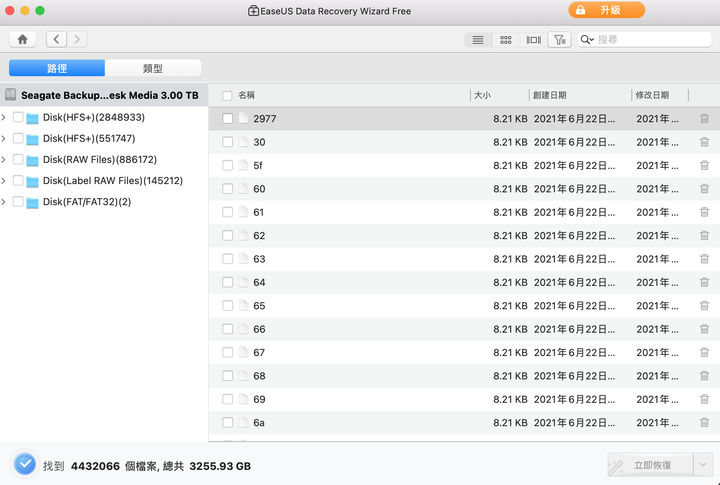
Task: Navigate back with the left arrow
Action: (56, 39)
